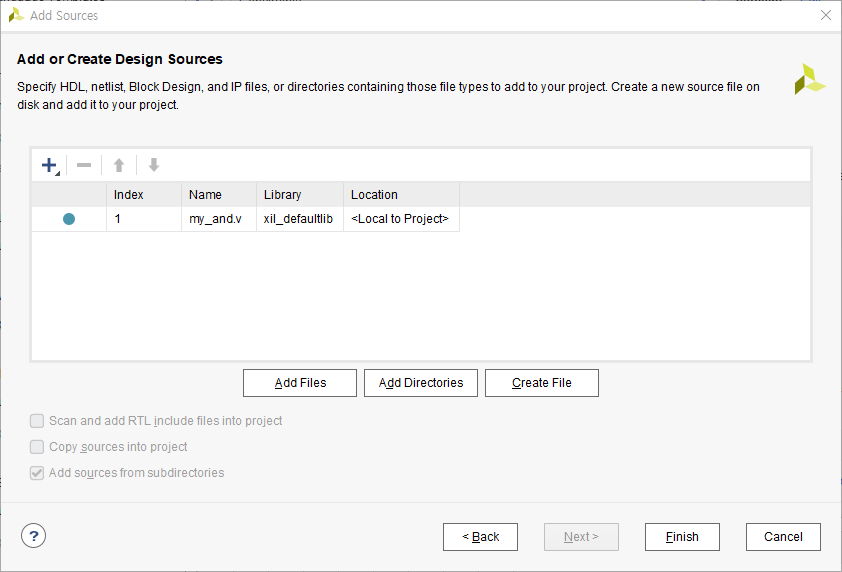Click the plus Add sources icon
This screenshot has height=572, width=842.
coord(49,165)
